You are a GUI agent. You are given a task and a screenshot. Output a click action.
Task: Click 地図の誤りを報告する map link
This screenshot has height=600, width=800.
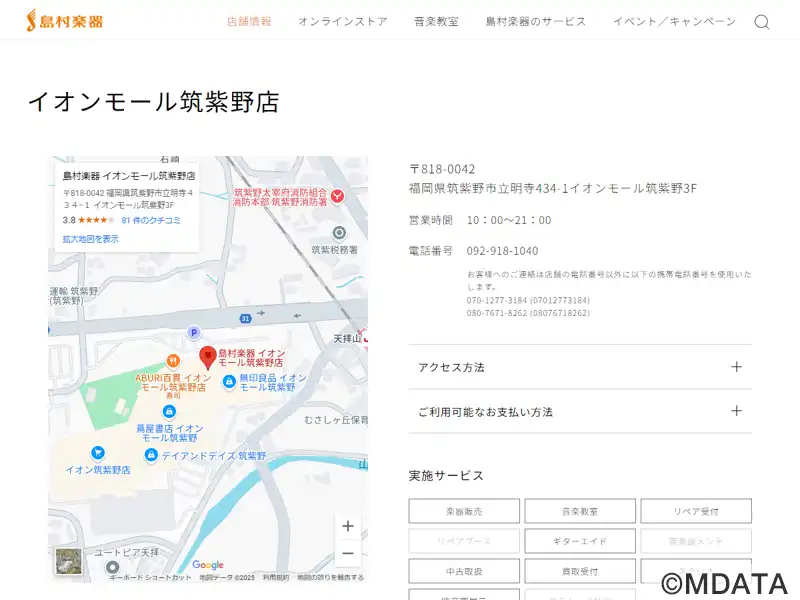(x=331, y=578)
